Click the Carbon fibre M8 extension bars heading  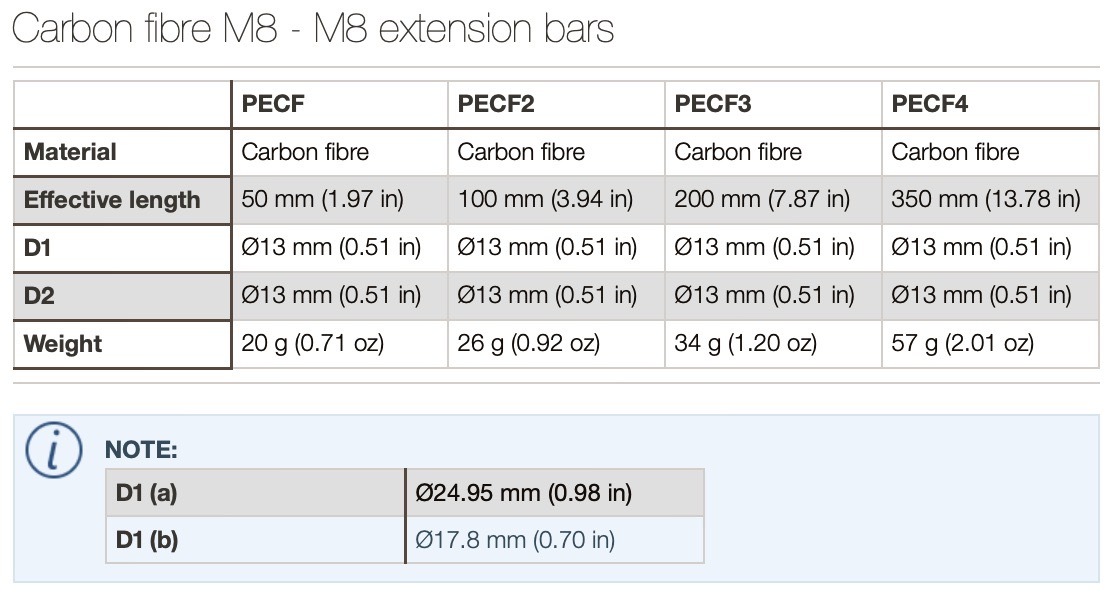pos(312,29)
